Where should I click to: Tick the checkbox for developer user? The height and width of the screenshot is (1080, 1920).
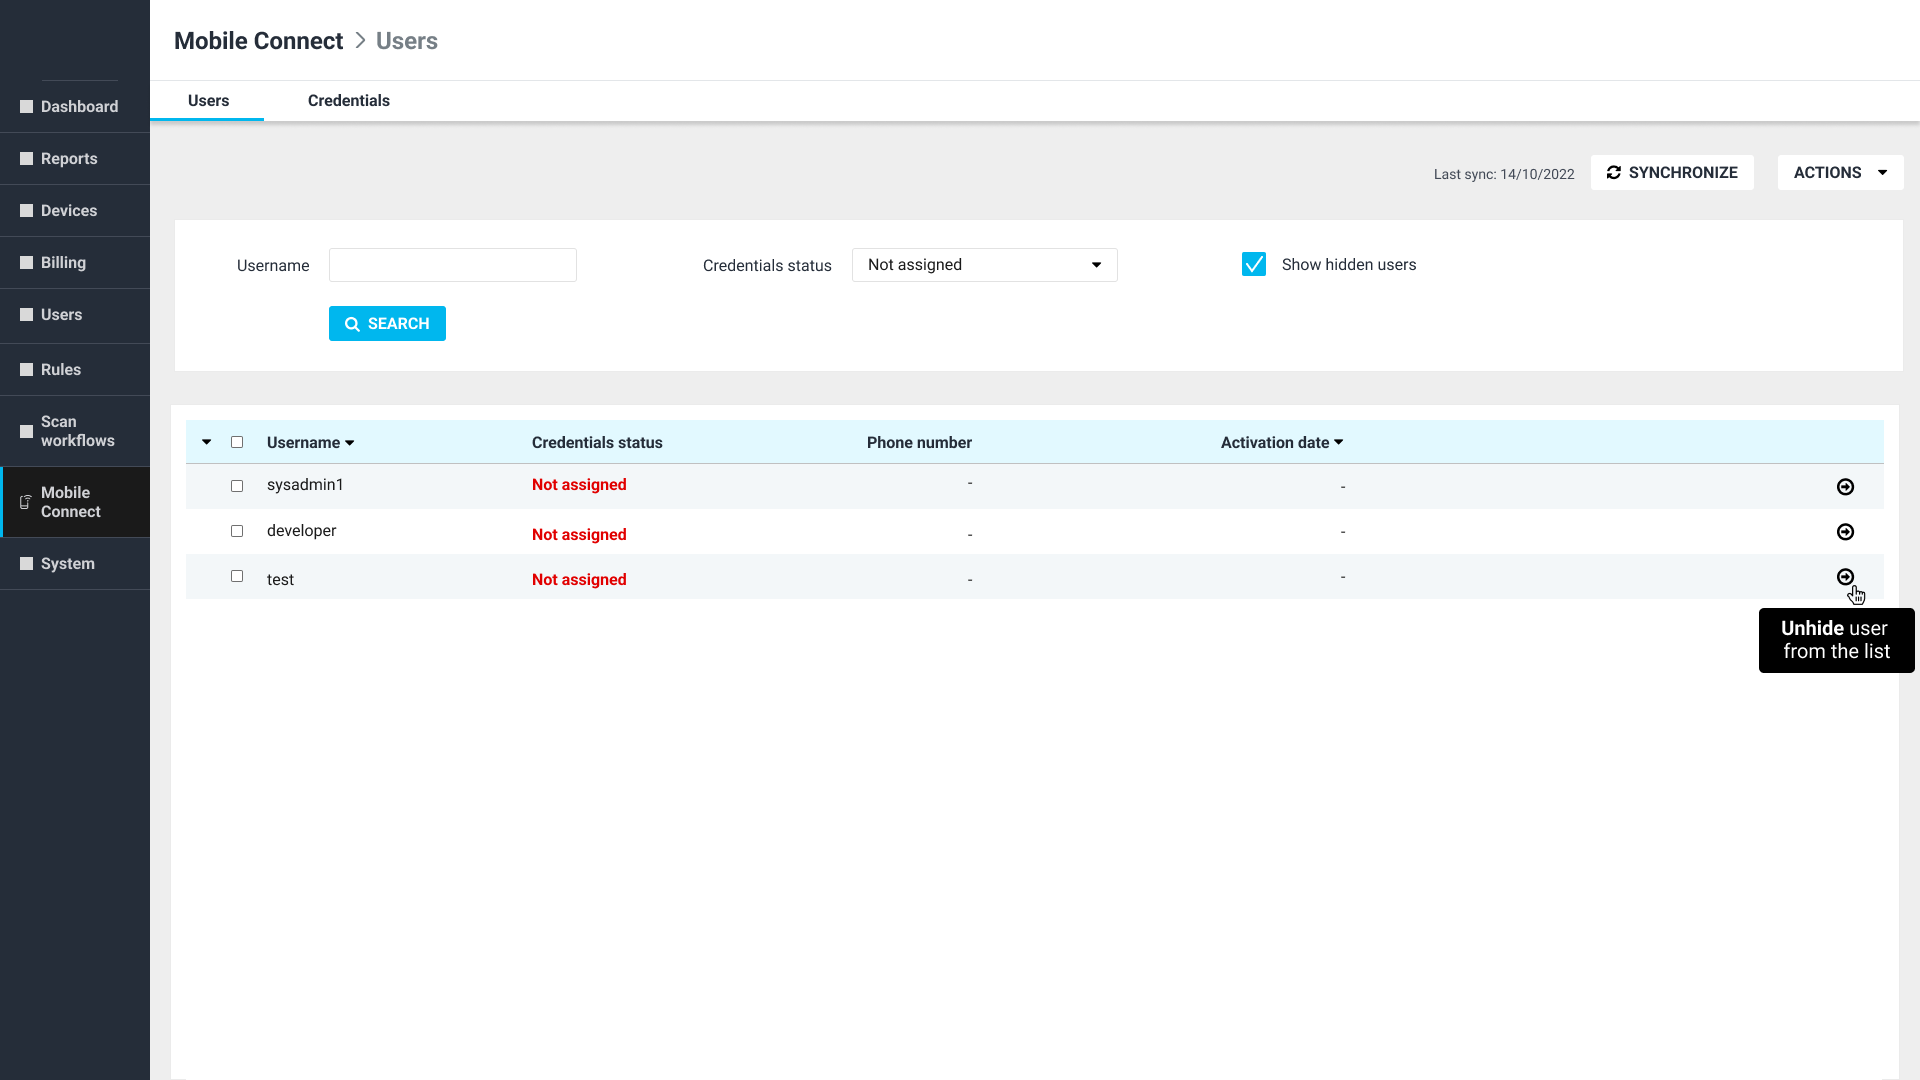click(x=237, y=531)
